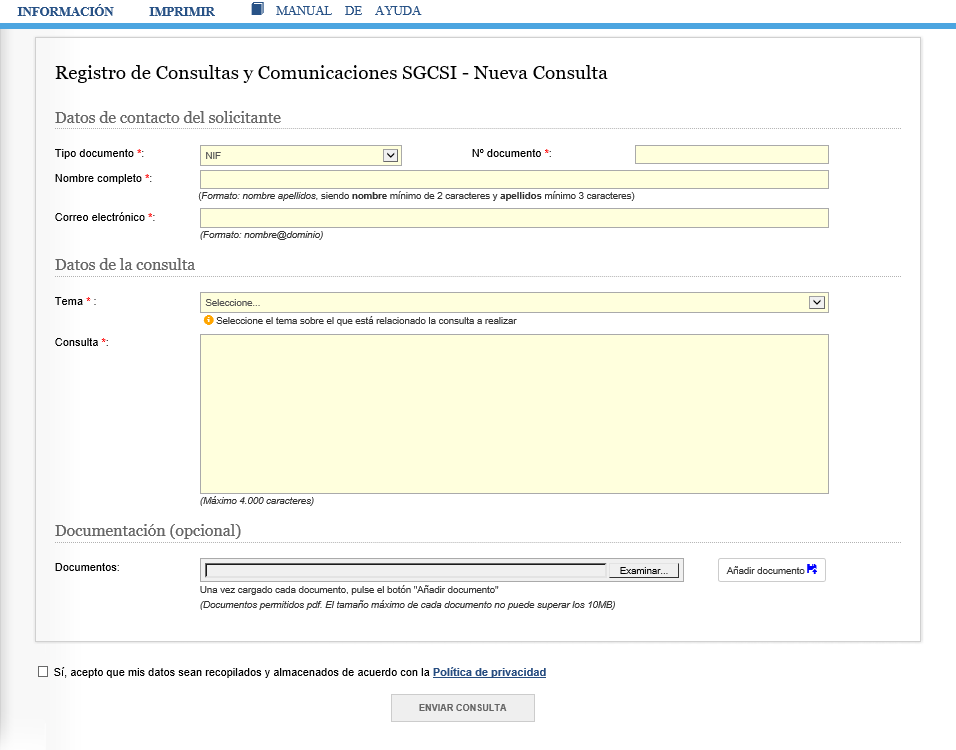Click inside the Consulta text area
Image resolution: width=956 pixels, height=750 pixels.
click(514, 413)
